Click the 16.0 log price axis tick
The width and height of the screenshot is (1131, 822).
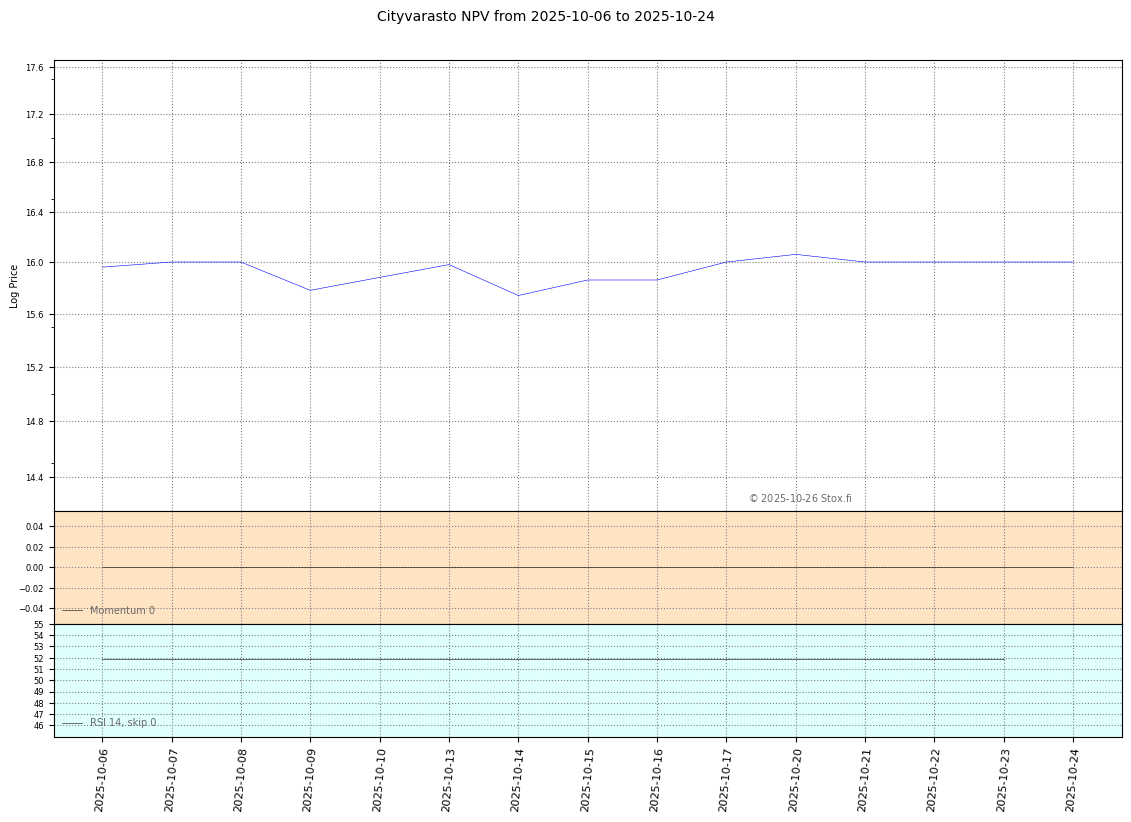35,263
